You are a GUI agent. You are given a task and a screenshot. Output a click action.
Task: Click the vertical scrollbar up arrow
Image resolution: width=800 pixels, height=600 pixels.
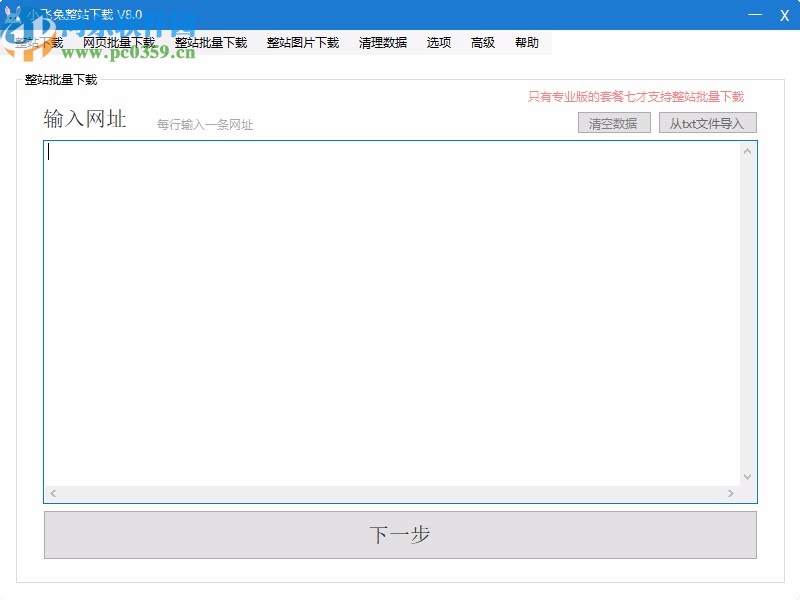click(745, 151)
